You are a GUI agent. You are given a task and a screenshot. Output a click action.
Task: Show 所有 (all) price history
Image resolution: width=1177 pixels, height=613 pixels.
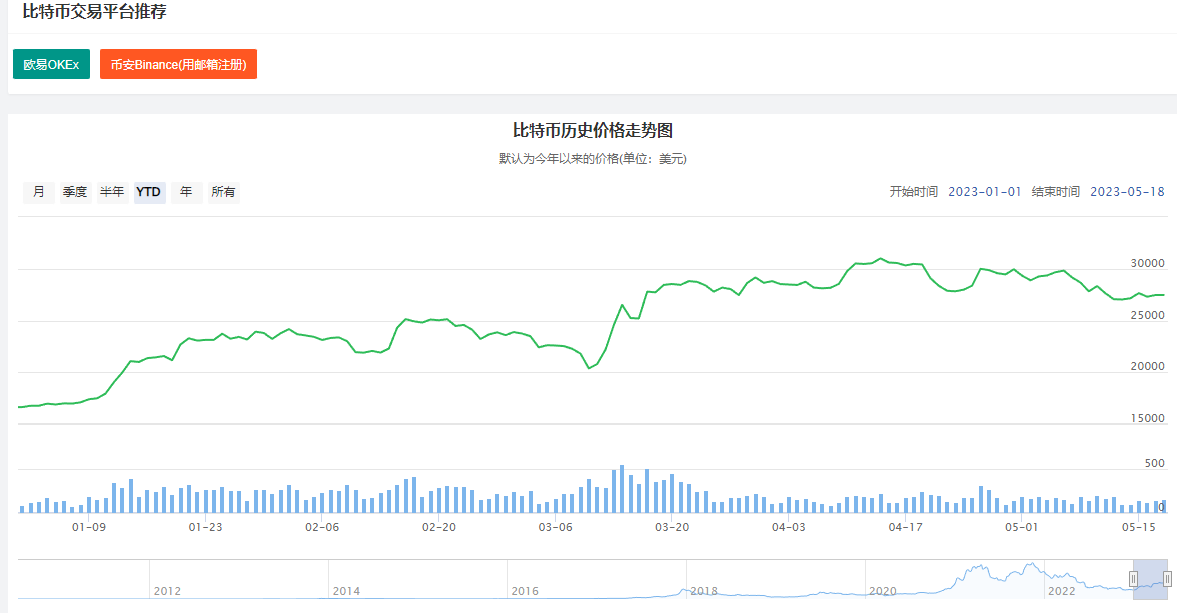pos(223,192)
